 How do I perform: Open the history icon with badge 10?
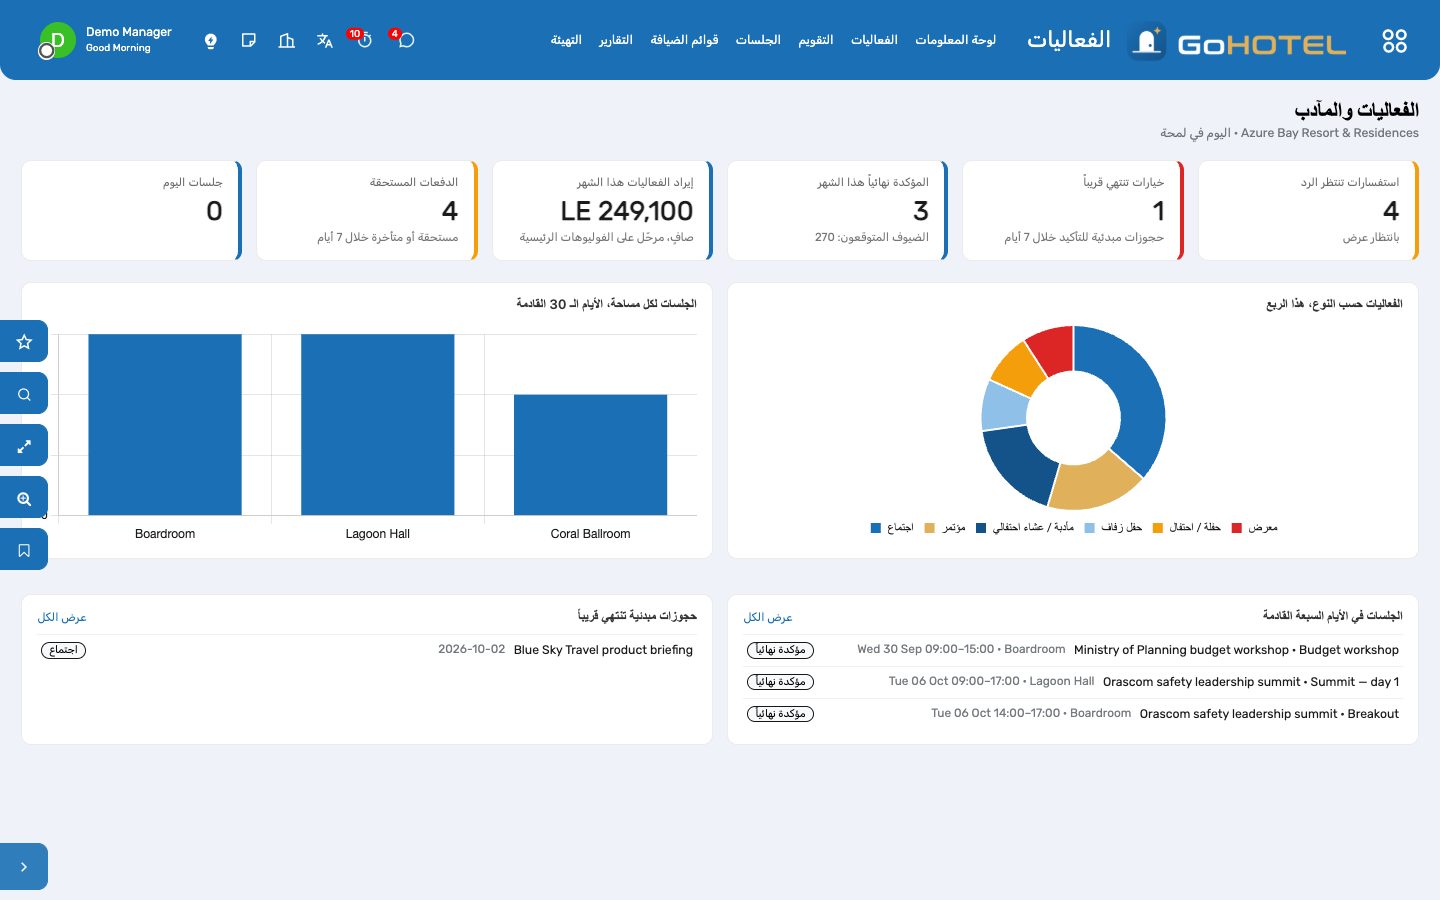click(x=363, y=40)
